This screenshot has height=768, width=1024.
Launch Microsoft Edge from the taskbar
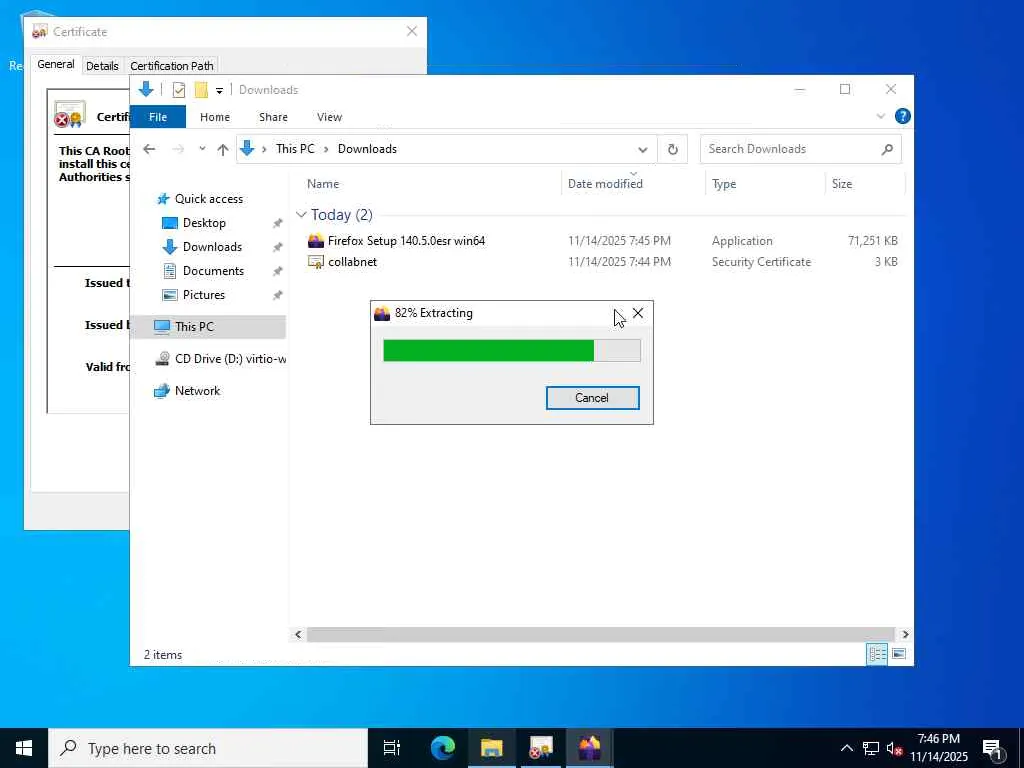pyautogui.click(x=443, y=748)
